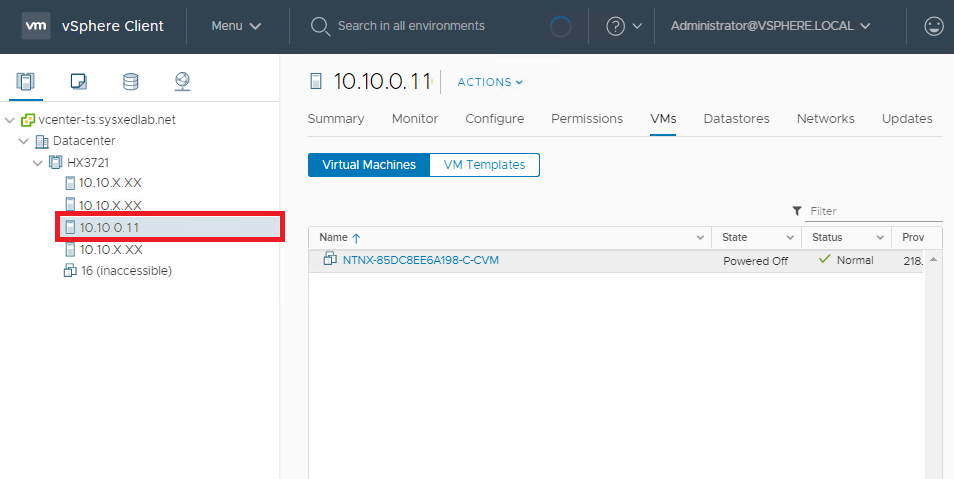Select the Virtual Machines toggle button

point(369,165)
